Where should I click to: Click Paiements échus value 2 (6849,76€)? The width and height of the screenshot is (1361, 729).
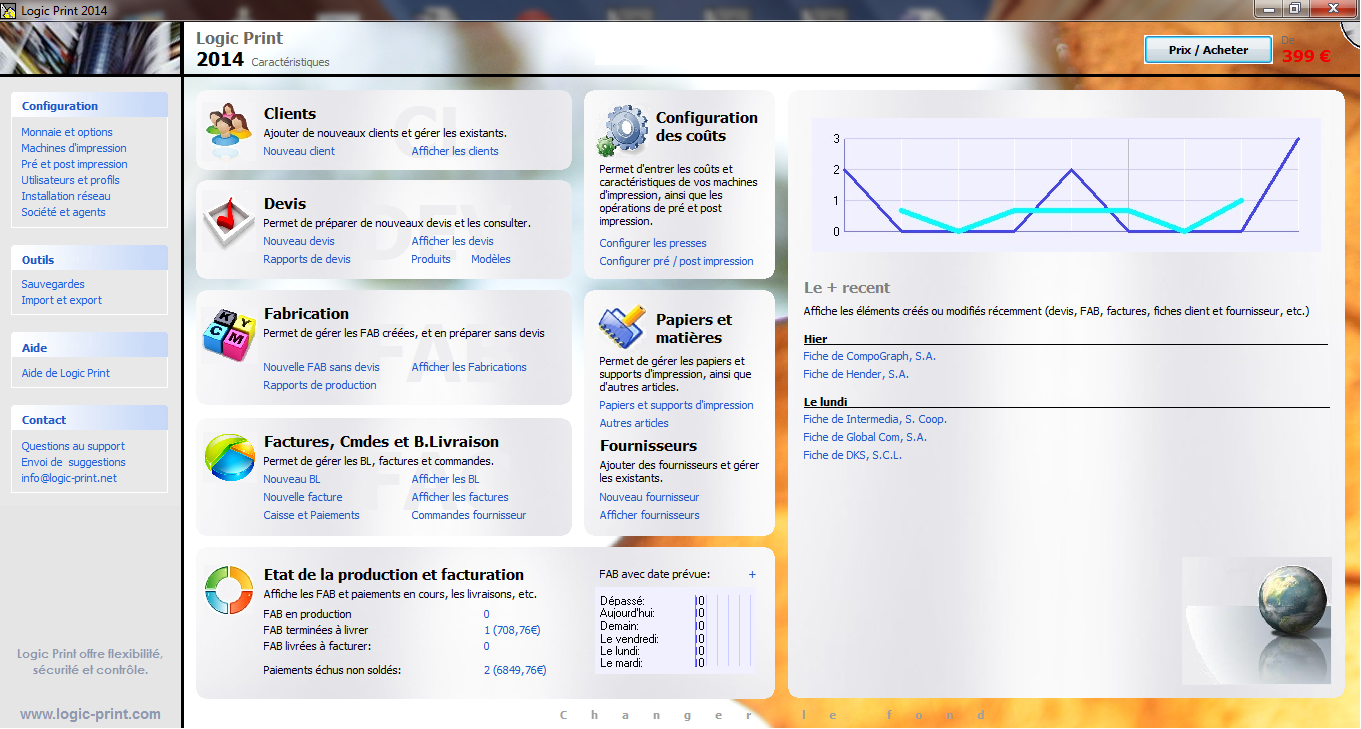[x=515, y=669]
